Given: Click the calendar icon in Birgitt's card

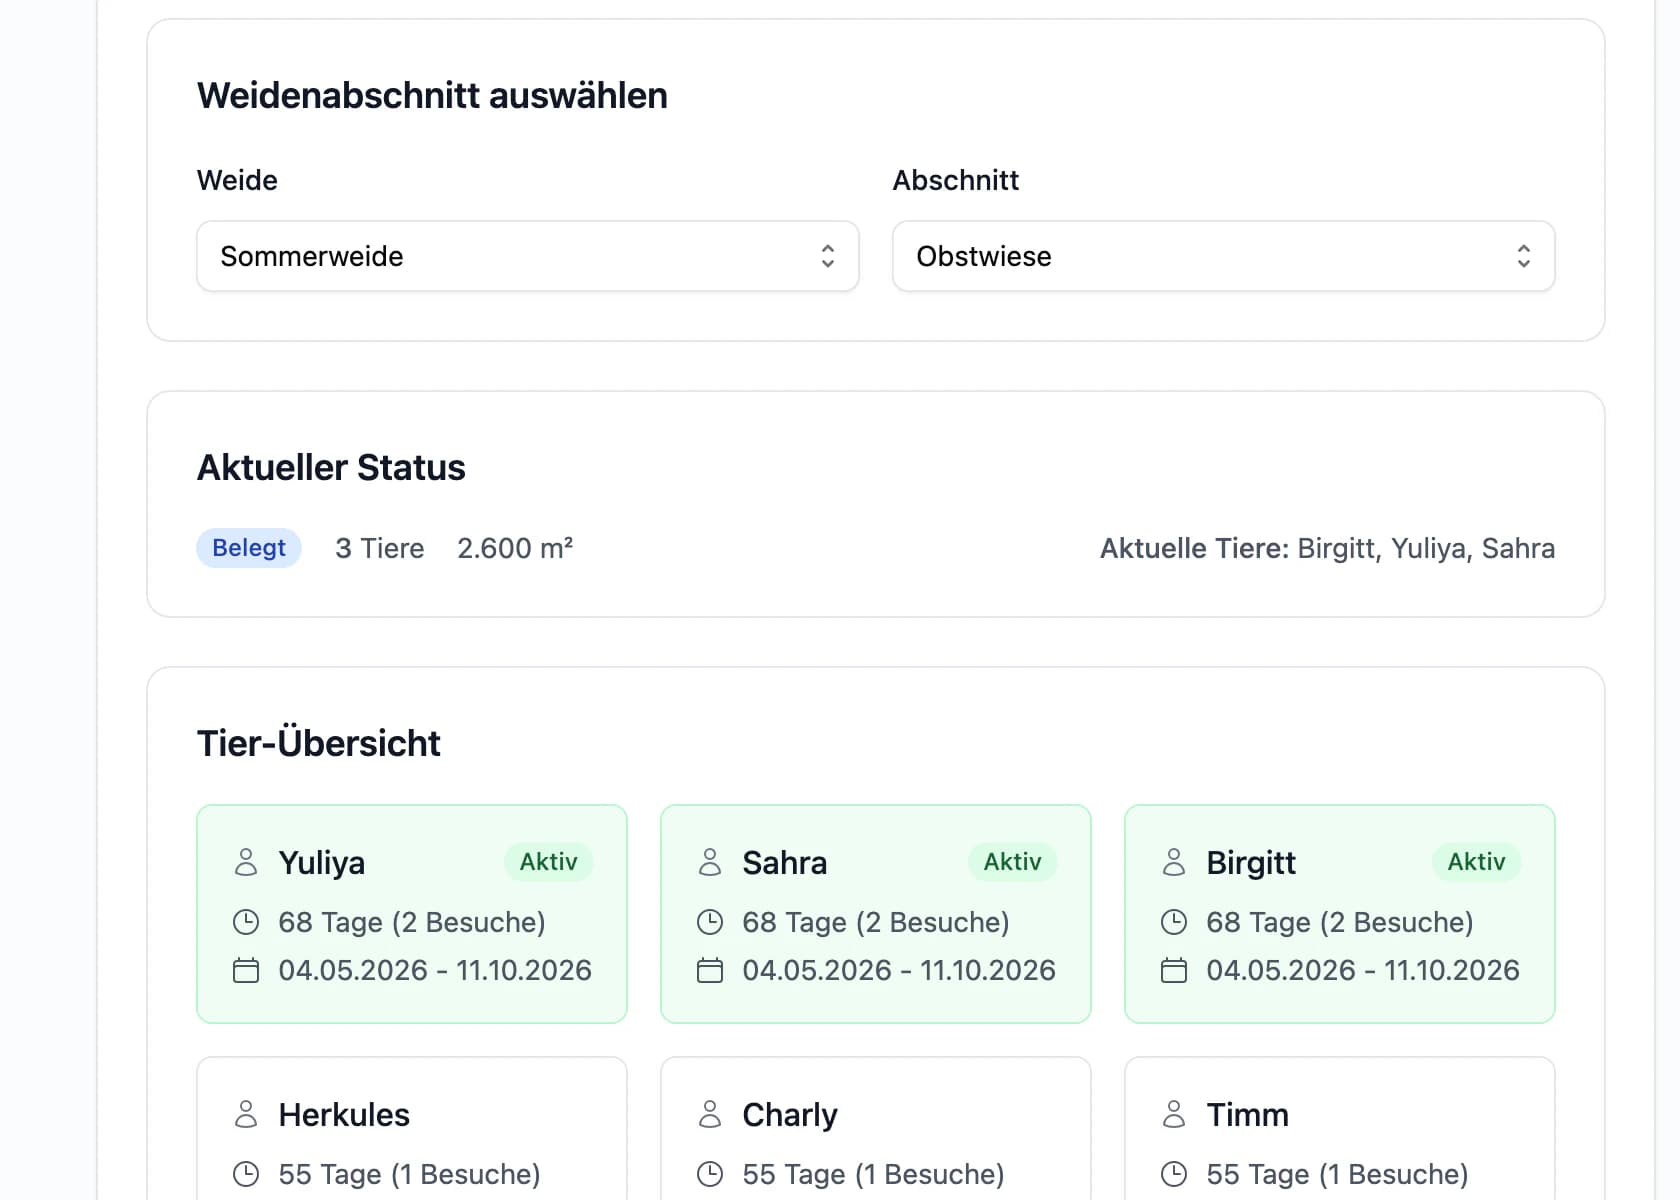Looking at the screenshot, I should pos(1174,970).
